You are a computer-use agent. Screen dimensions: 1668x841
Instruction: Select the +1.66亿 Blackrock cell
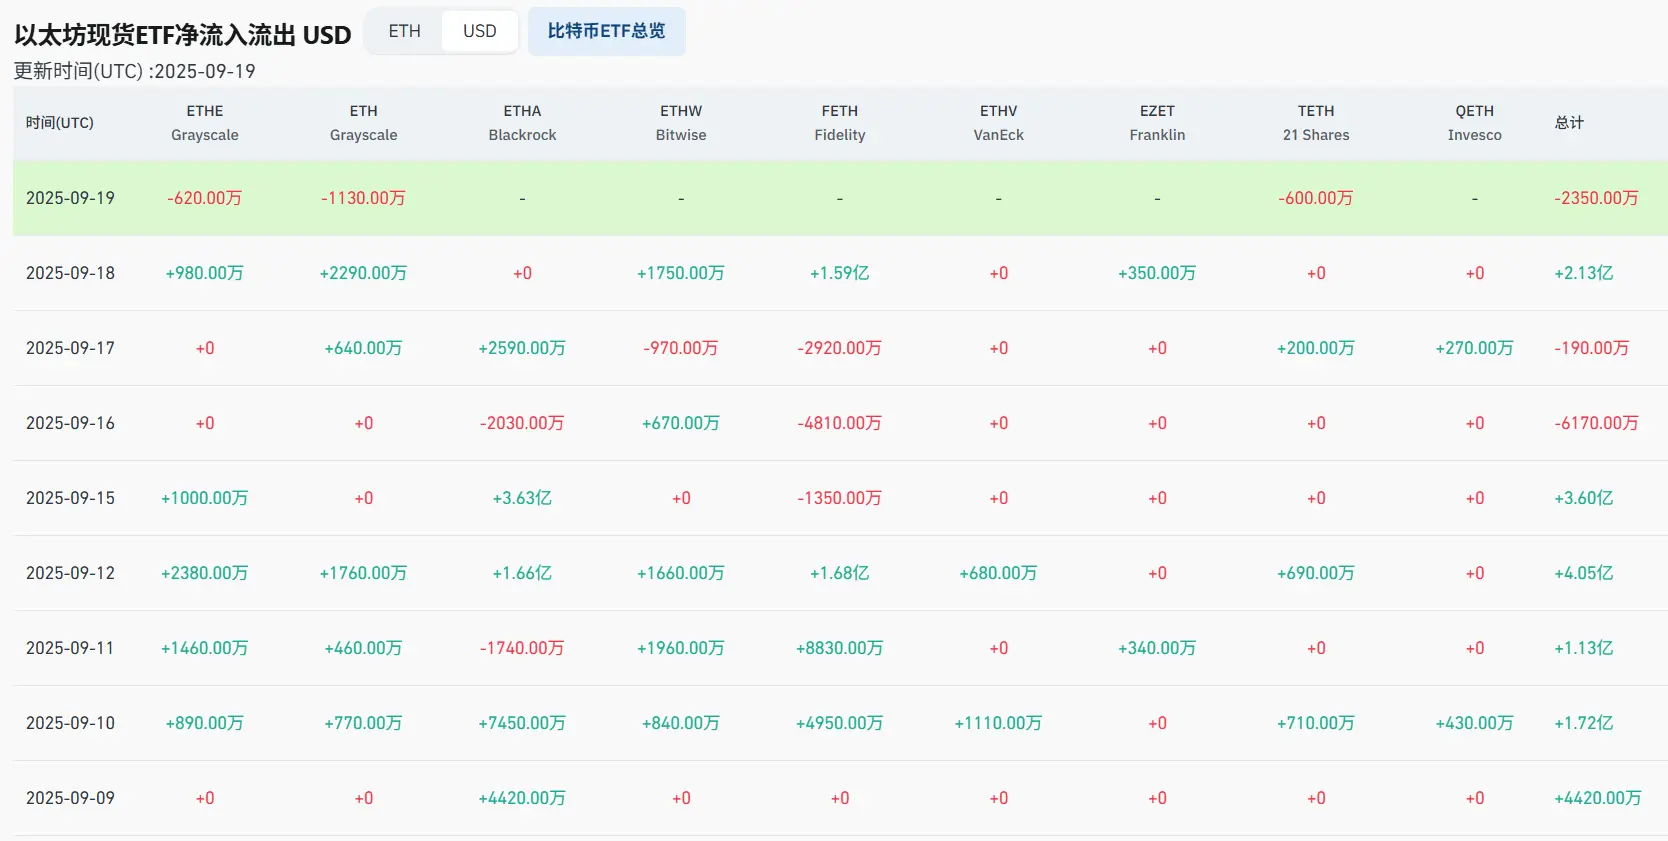click(522, 573)
